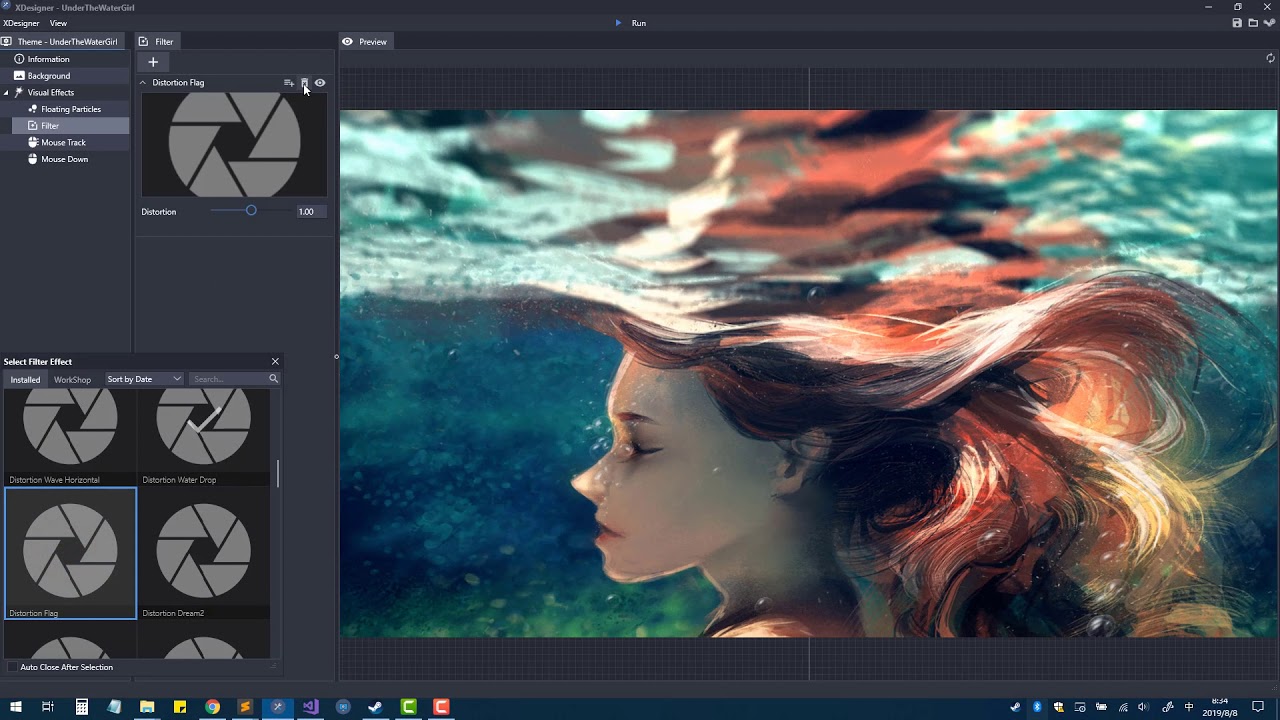Click the preview image of underwater girl
The width and height of the screenshot is (1280, 720).
[x=808, y=374]
